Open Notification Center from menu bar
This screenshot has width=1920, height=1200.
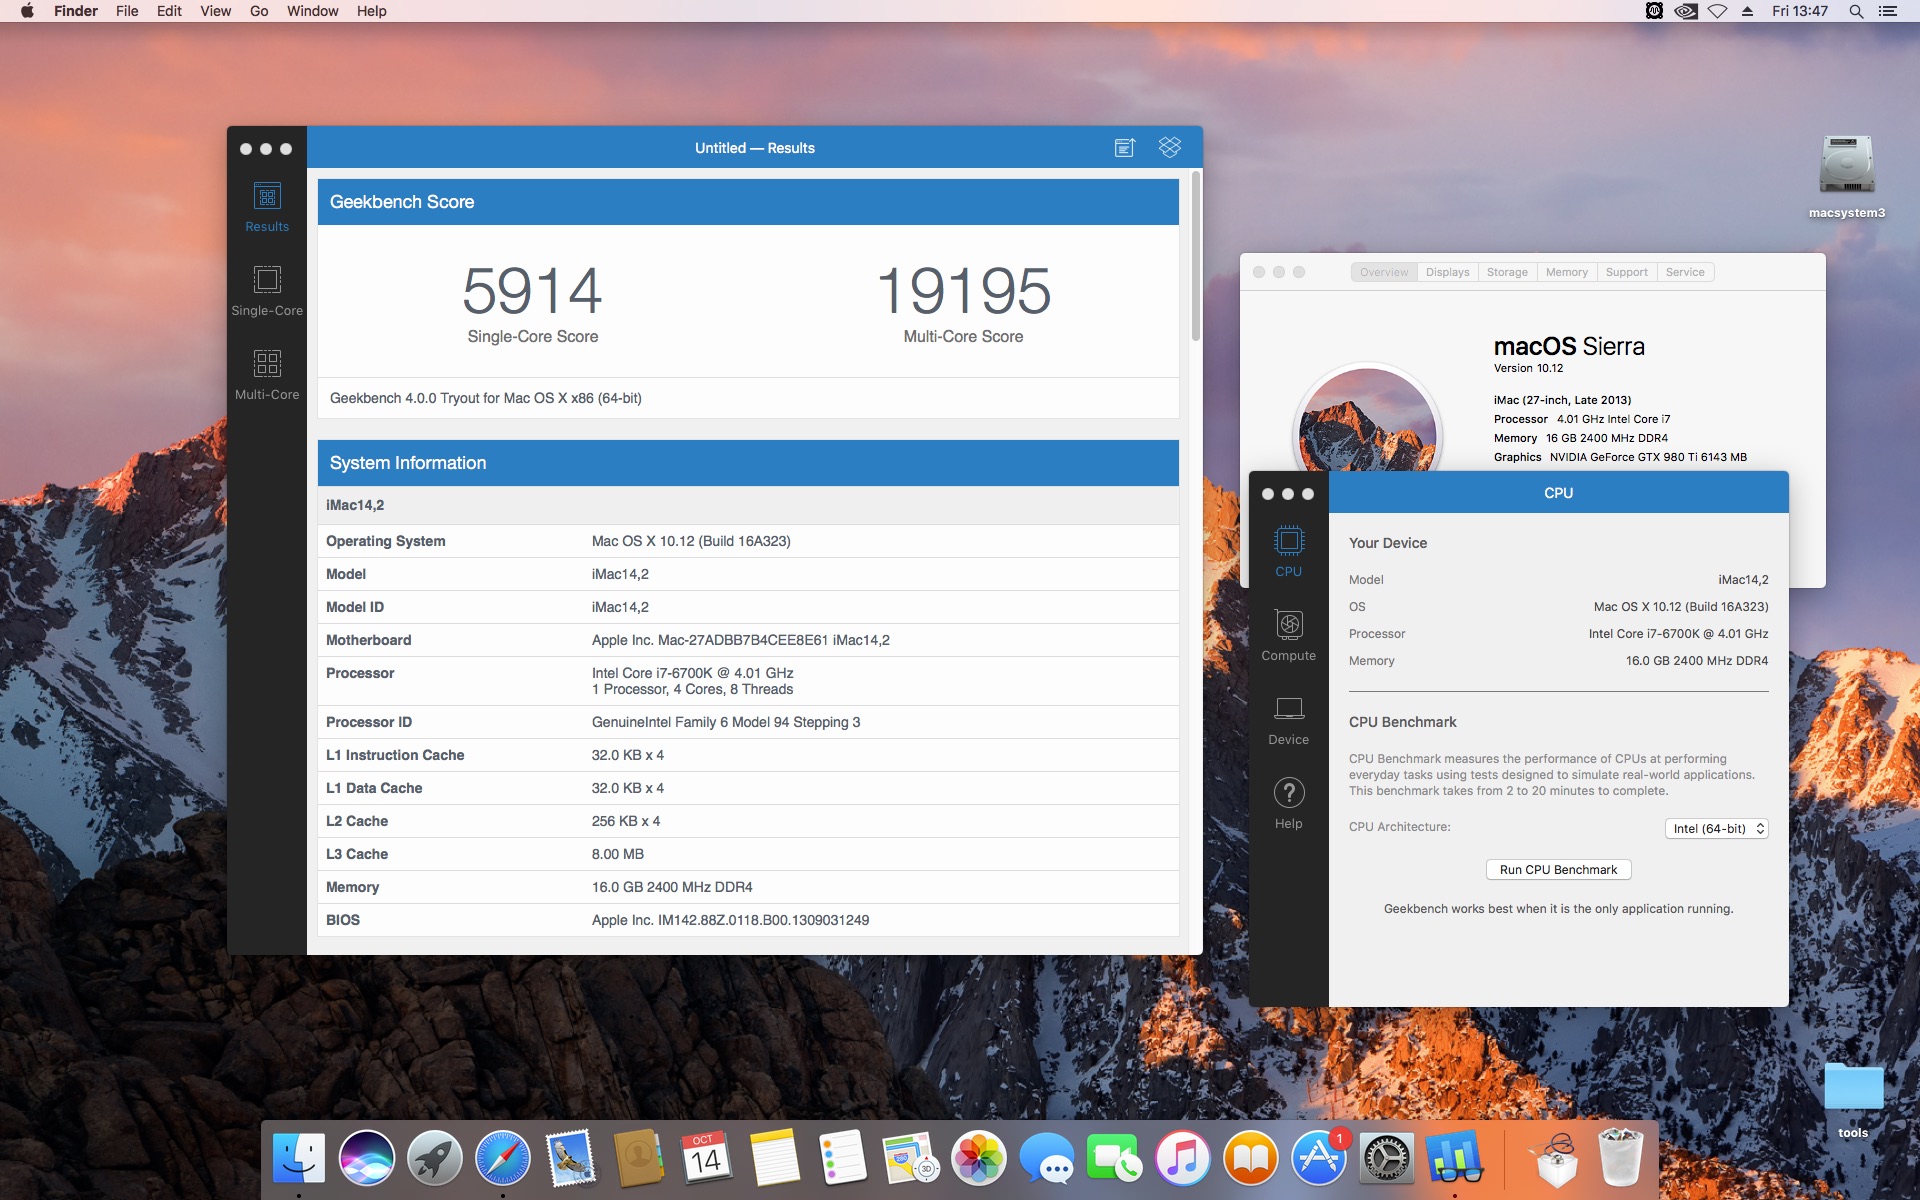(1888, 11)
